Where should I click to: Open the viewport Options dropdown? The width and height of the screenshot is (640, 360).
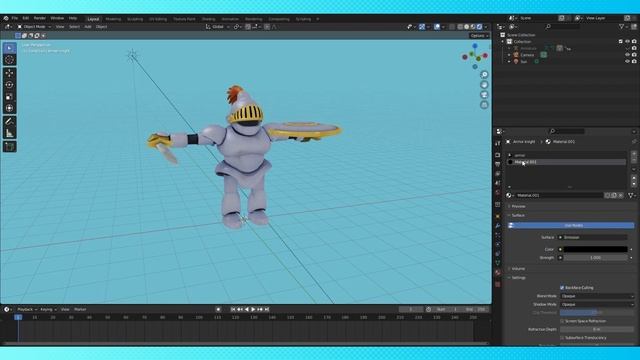click(x=479, y=36)
